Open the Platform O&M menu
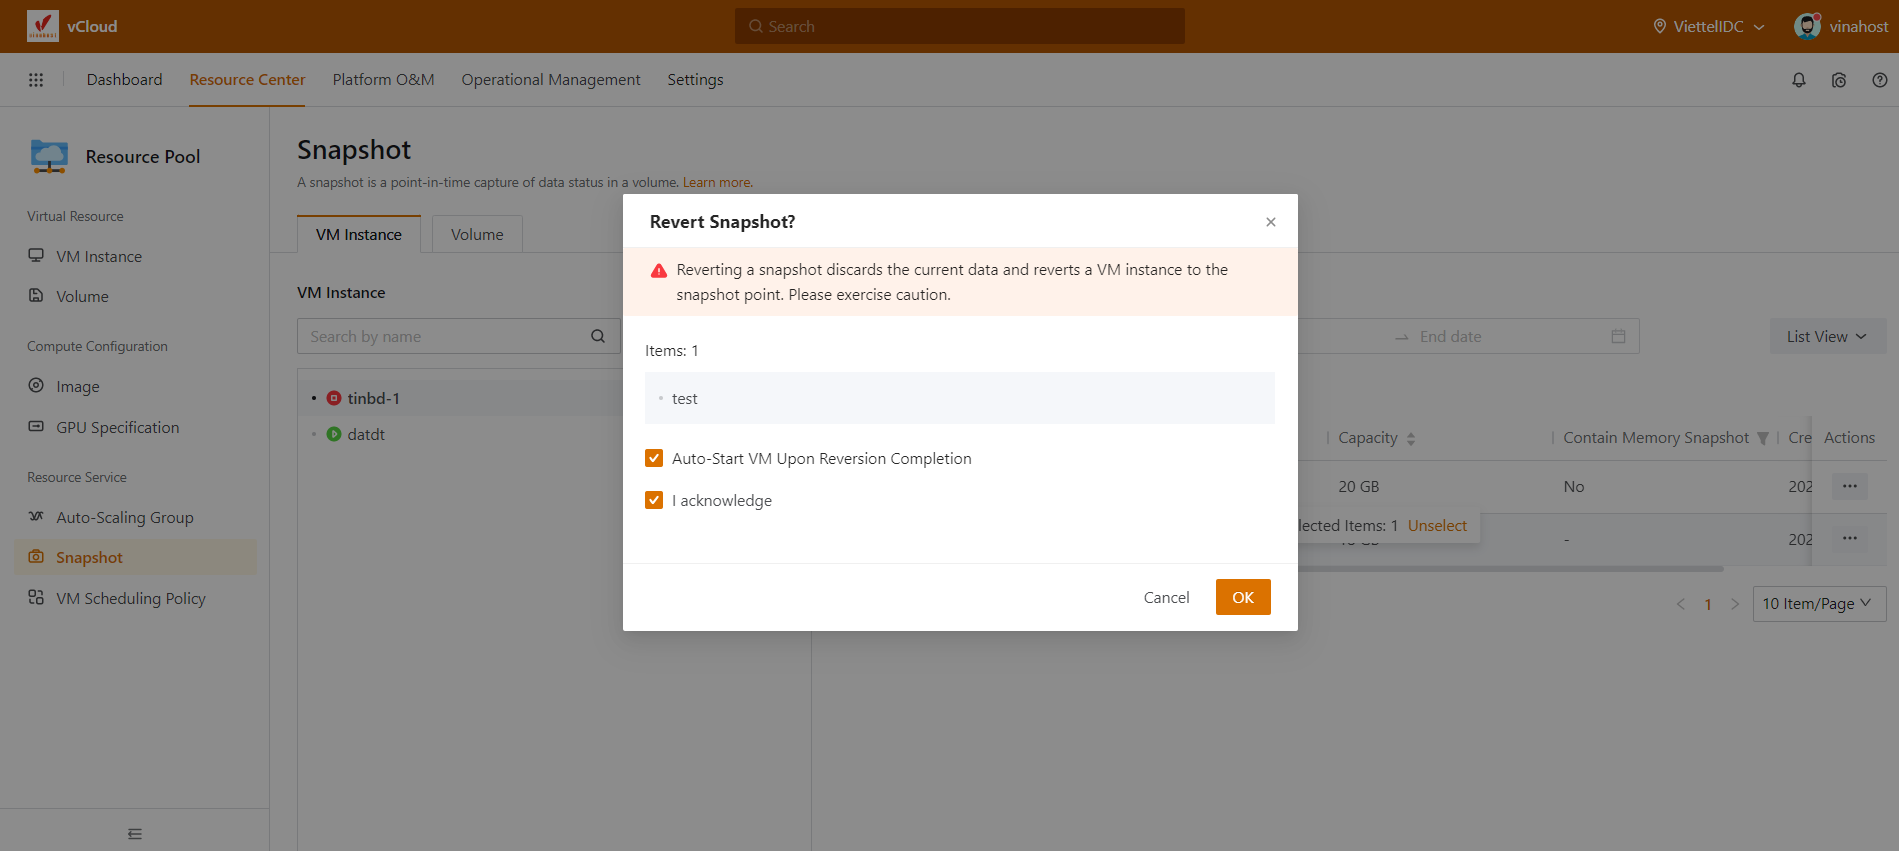 pyautogui.click(x=383, y=80)
